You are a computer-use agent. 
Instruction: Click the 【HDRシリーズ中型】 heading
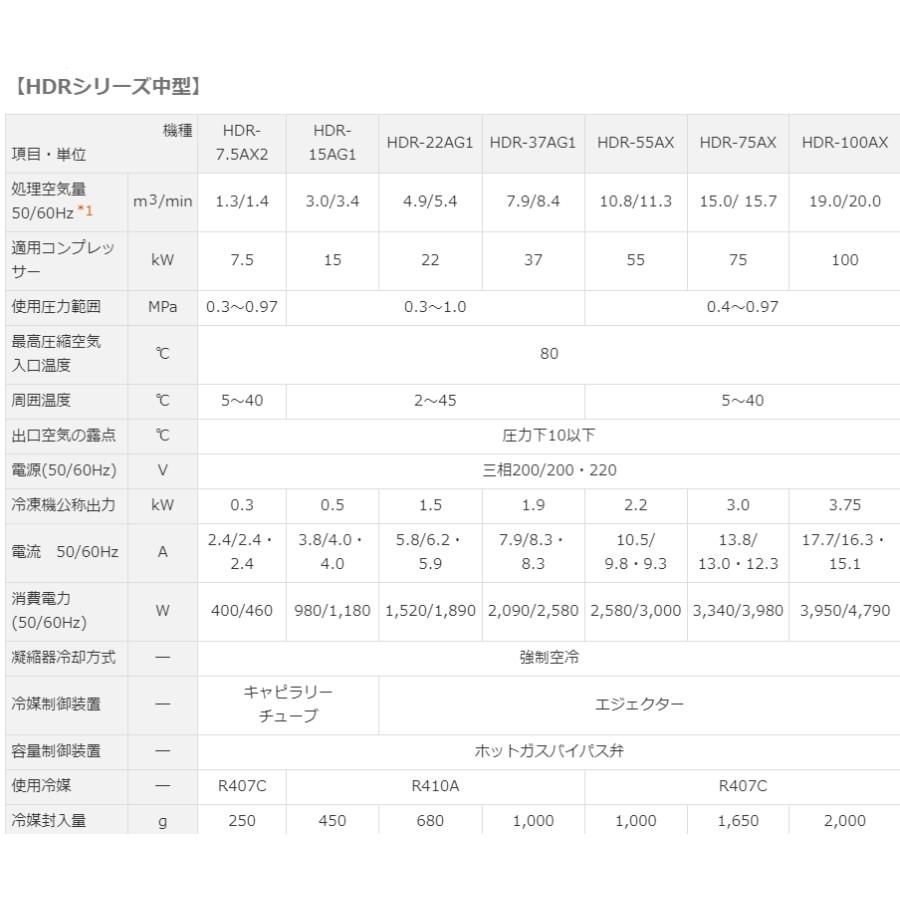click(x=107, y=86)
